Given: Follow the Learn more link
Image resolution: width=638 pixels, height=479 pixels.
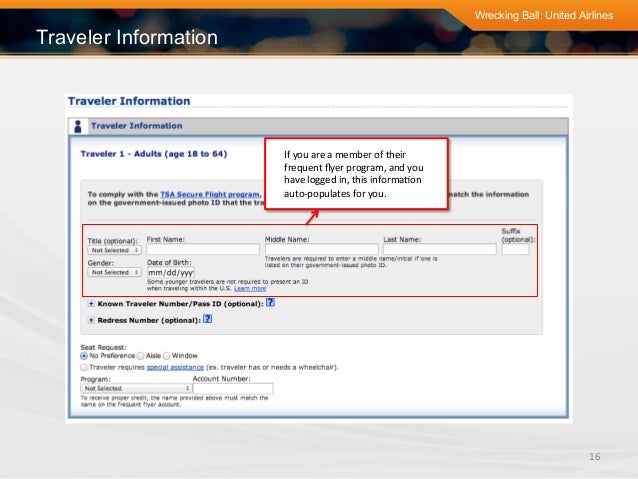Looking at the screenshot, I should [x=250, y=289].
